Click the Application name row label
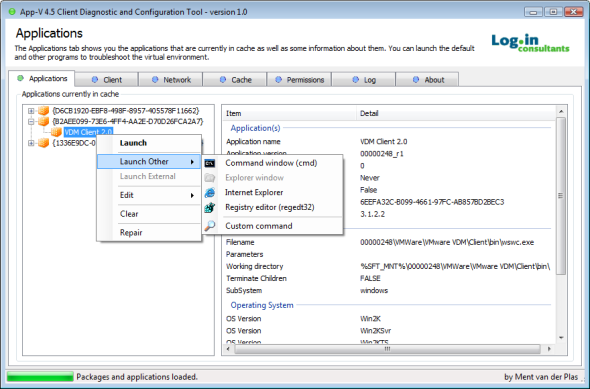This screenshot has height=389, width=590. coord(253,142)
